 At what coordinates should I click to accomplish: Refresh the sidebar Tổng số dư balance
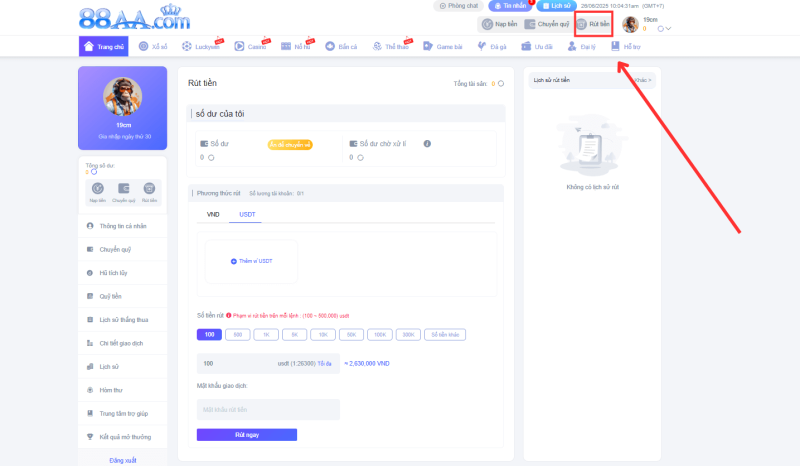[94, 172]
